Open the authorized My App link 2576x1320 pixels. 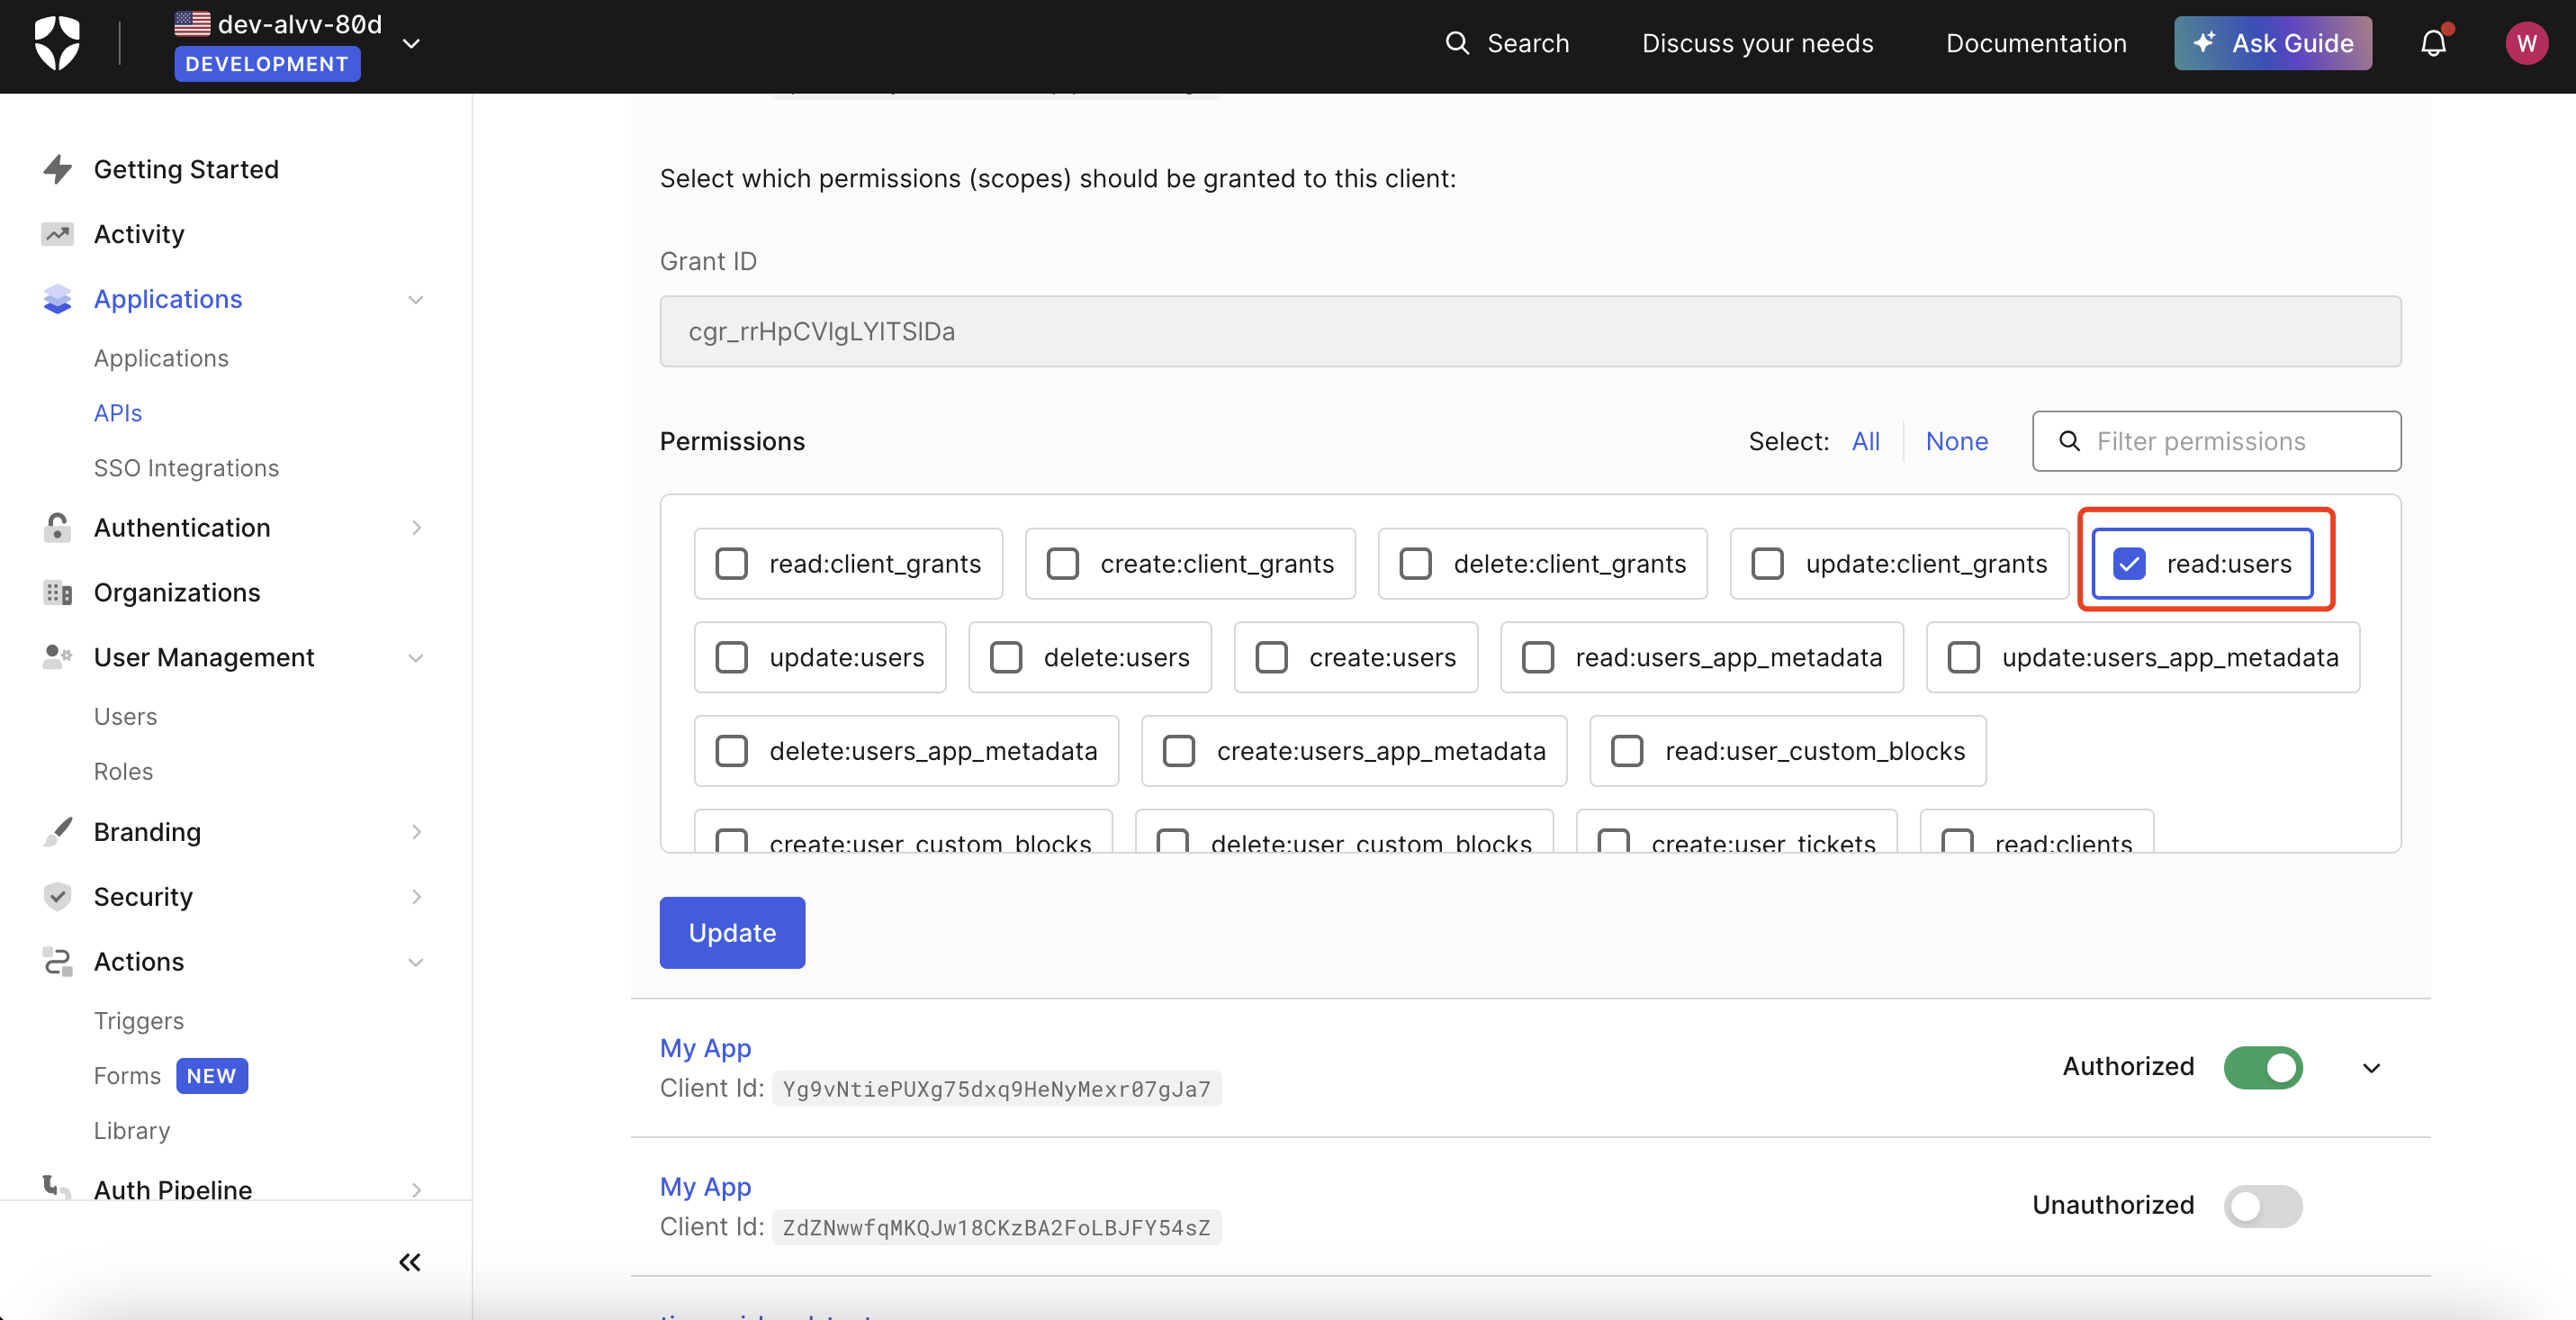(x=705, y=1047)
